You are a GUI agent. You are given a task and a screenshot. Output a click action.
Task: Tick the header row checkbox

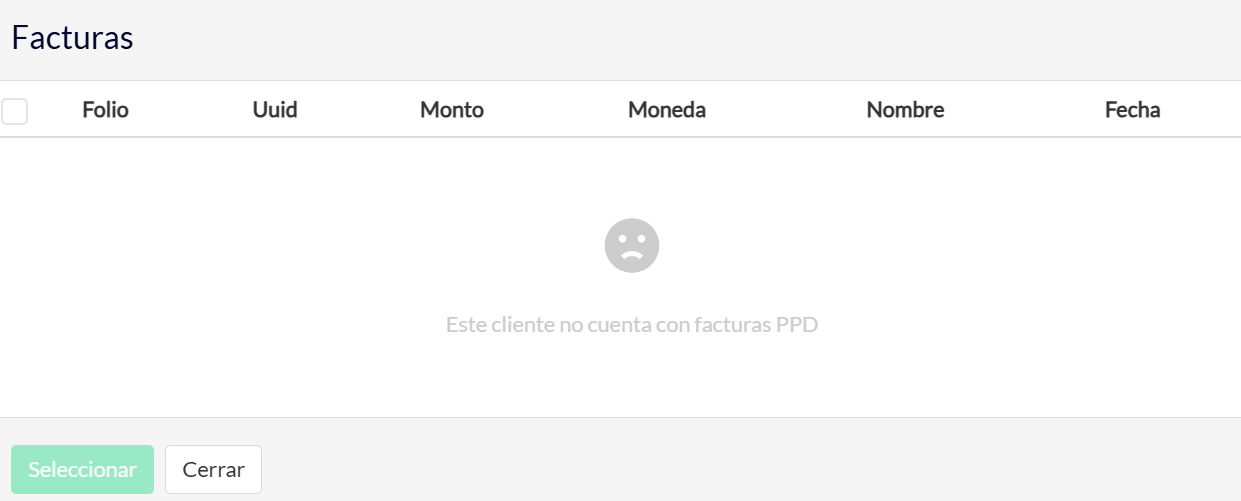[x=14, y=111]
